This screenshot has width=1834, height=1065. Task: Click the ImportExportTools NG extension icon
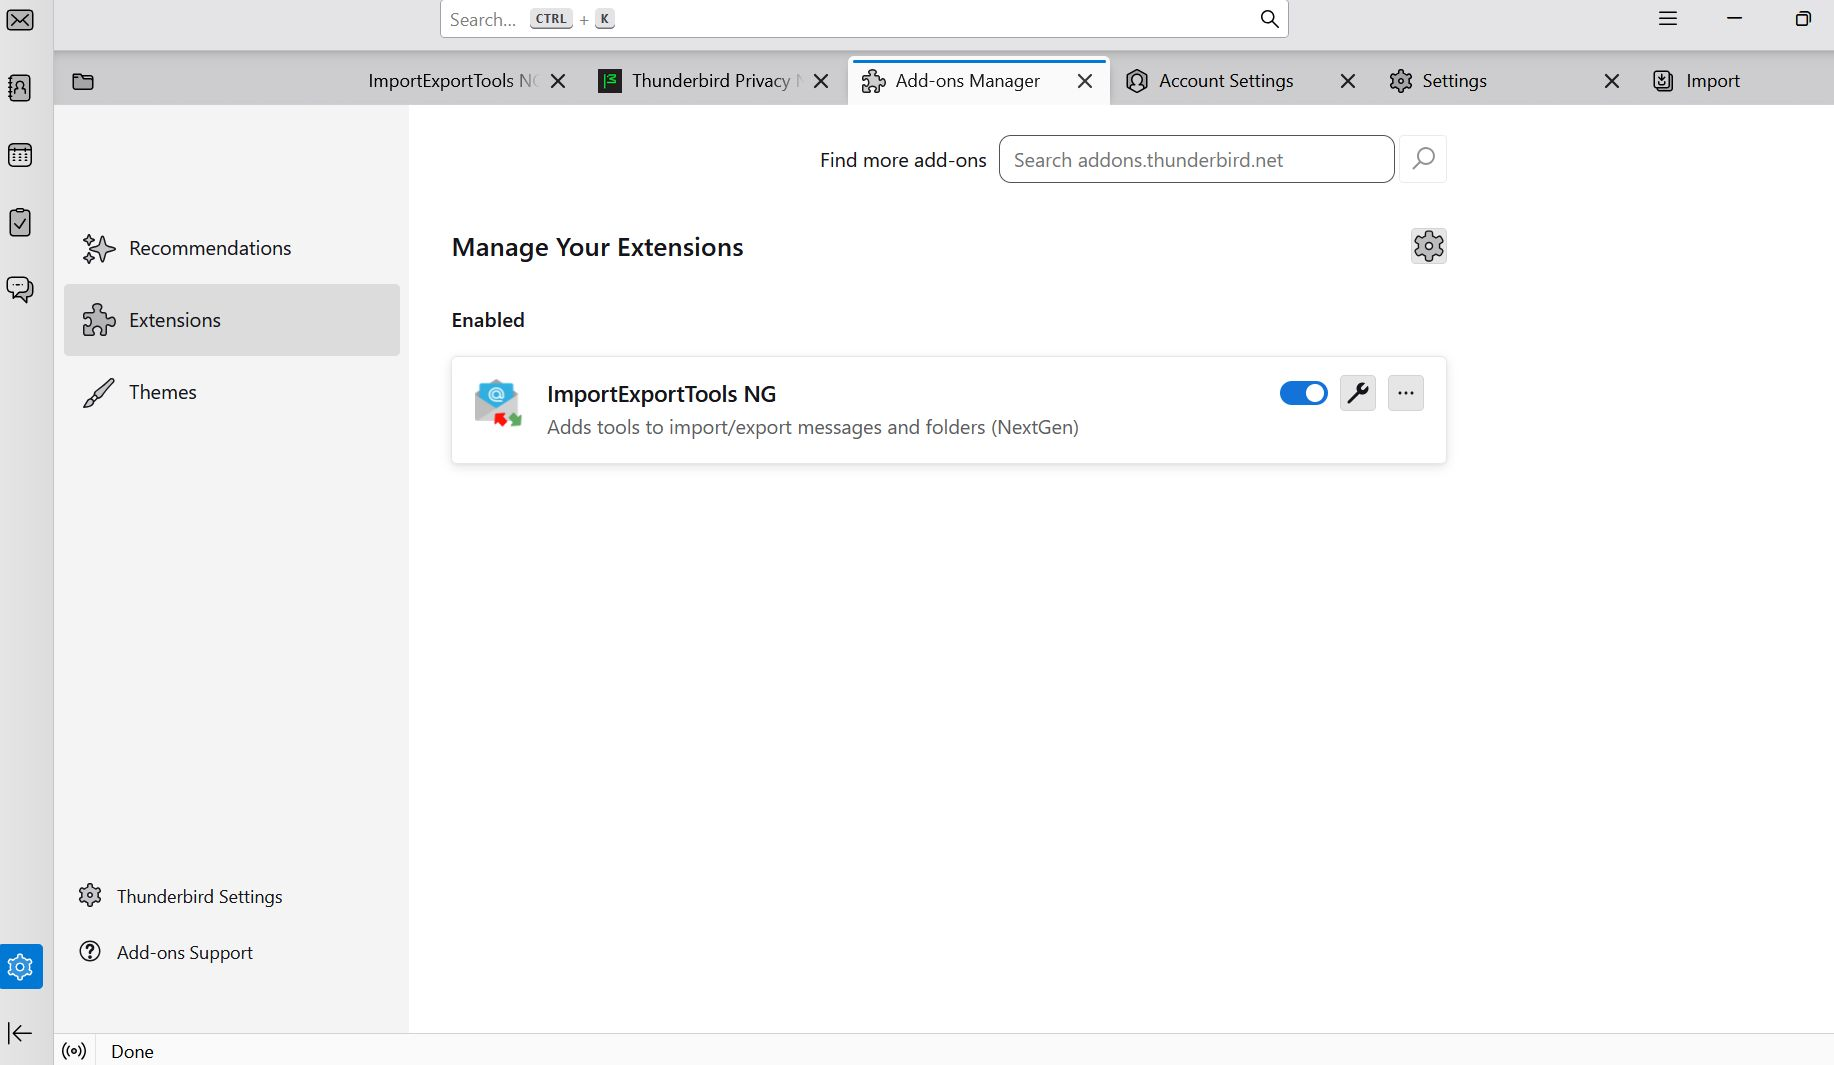(x=498, y=403)
